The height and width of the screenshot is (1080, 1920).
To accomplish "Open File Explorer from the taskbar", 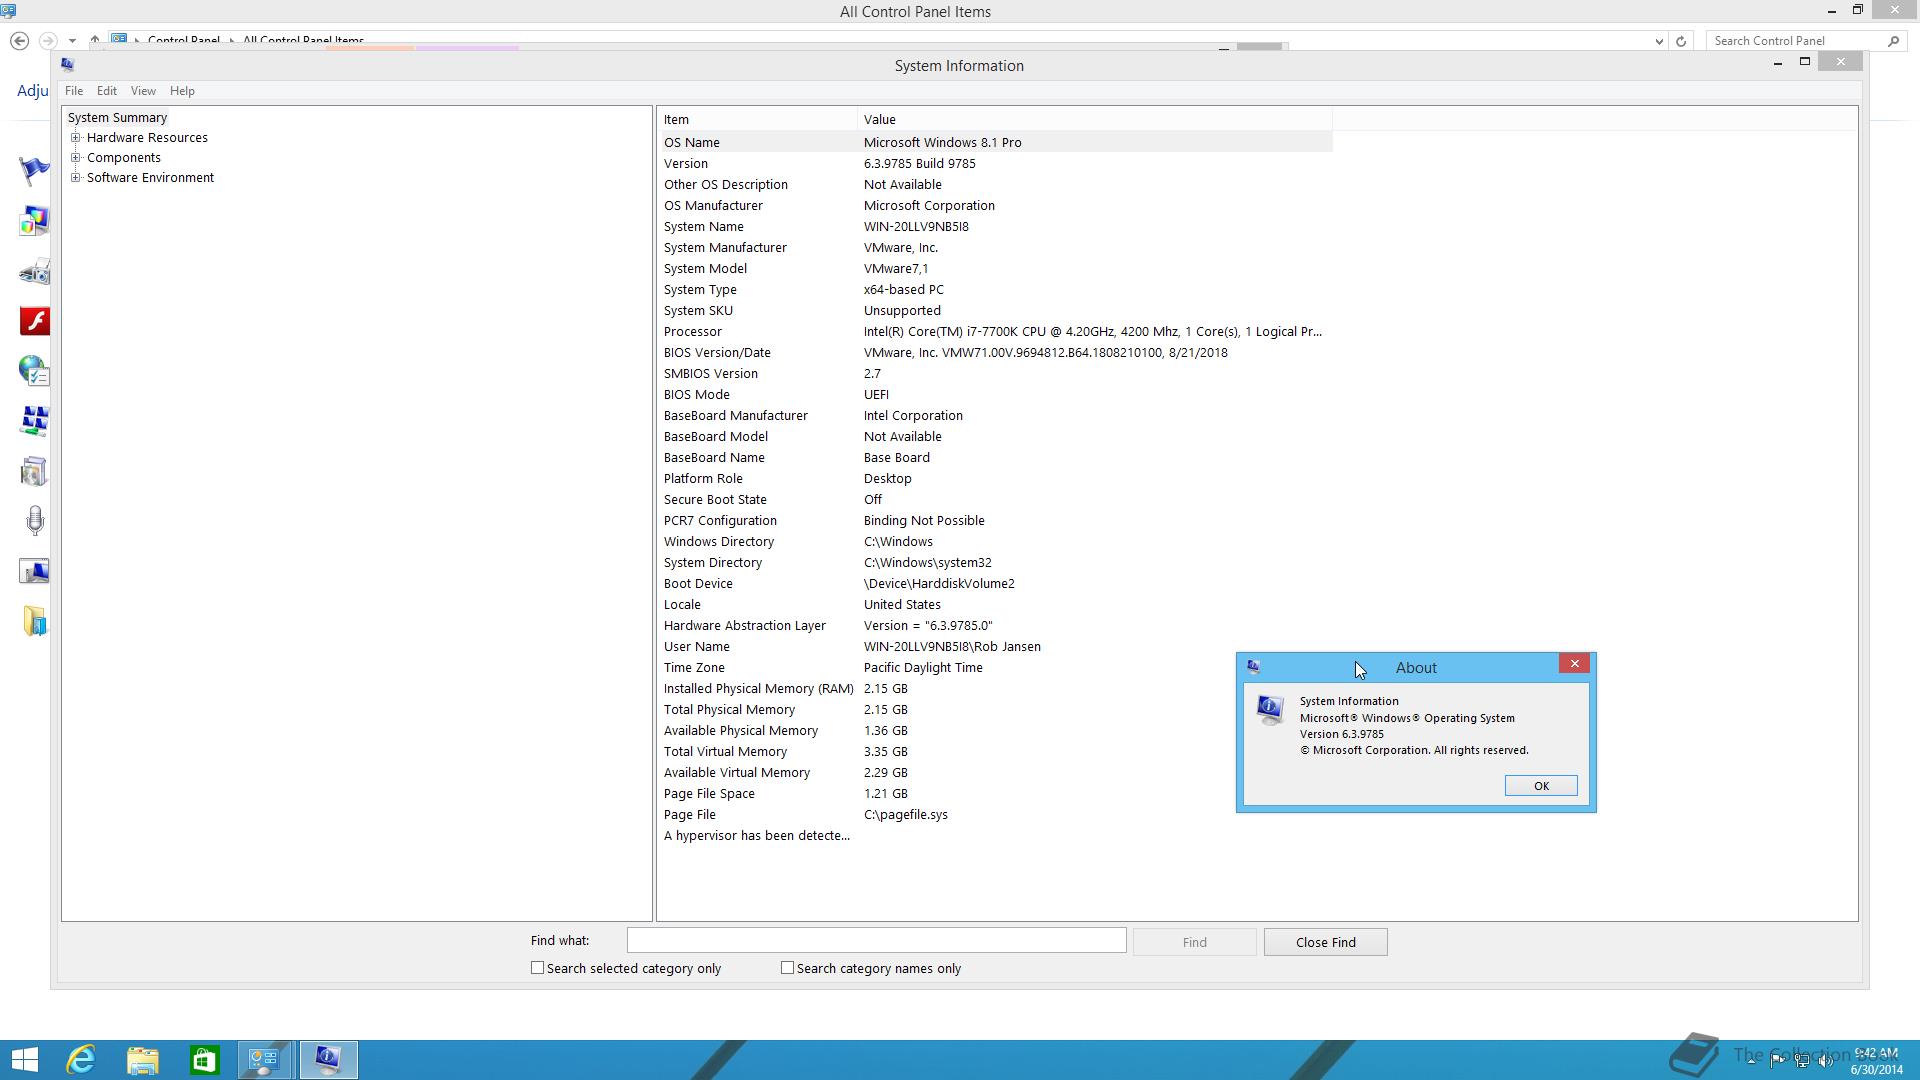I will coord(143,1060).
